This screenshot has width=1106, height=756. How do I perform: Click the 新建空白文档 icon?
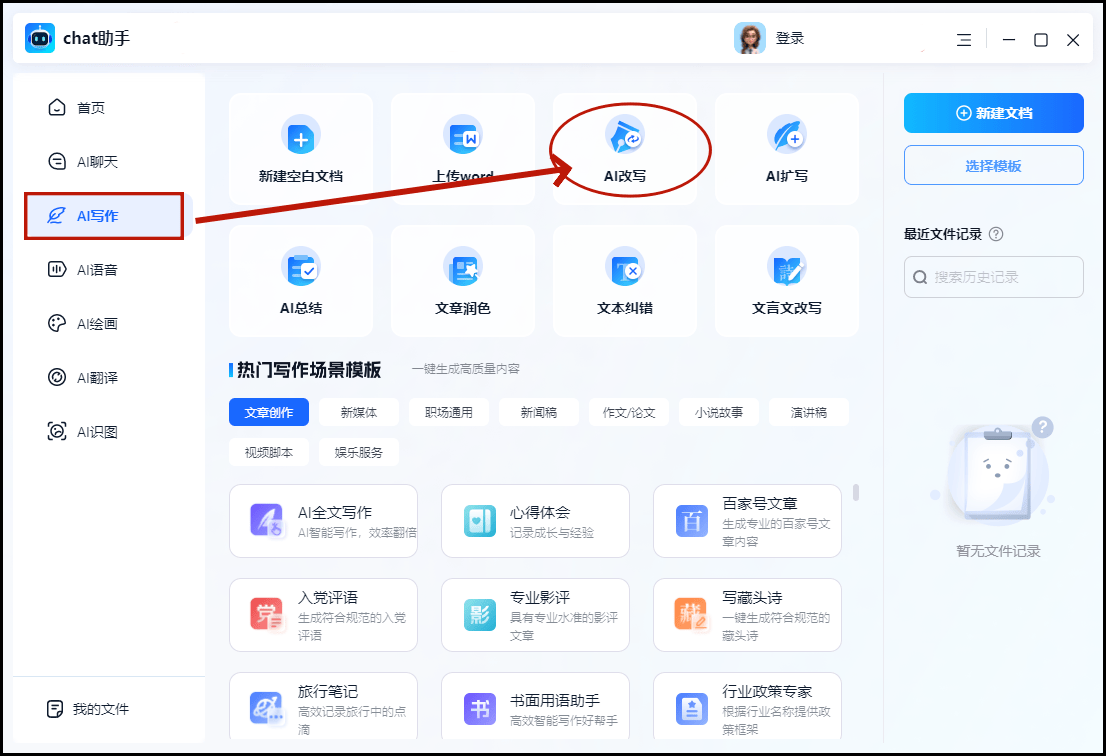tap(301, 137)
